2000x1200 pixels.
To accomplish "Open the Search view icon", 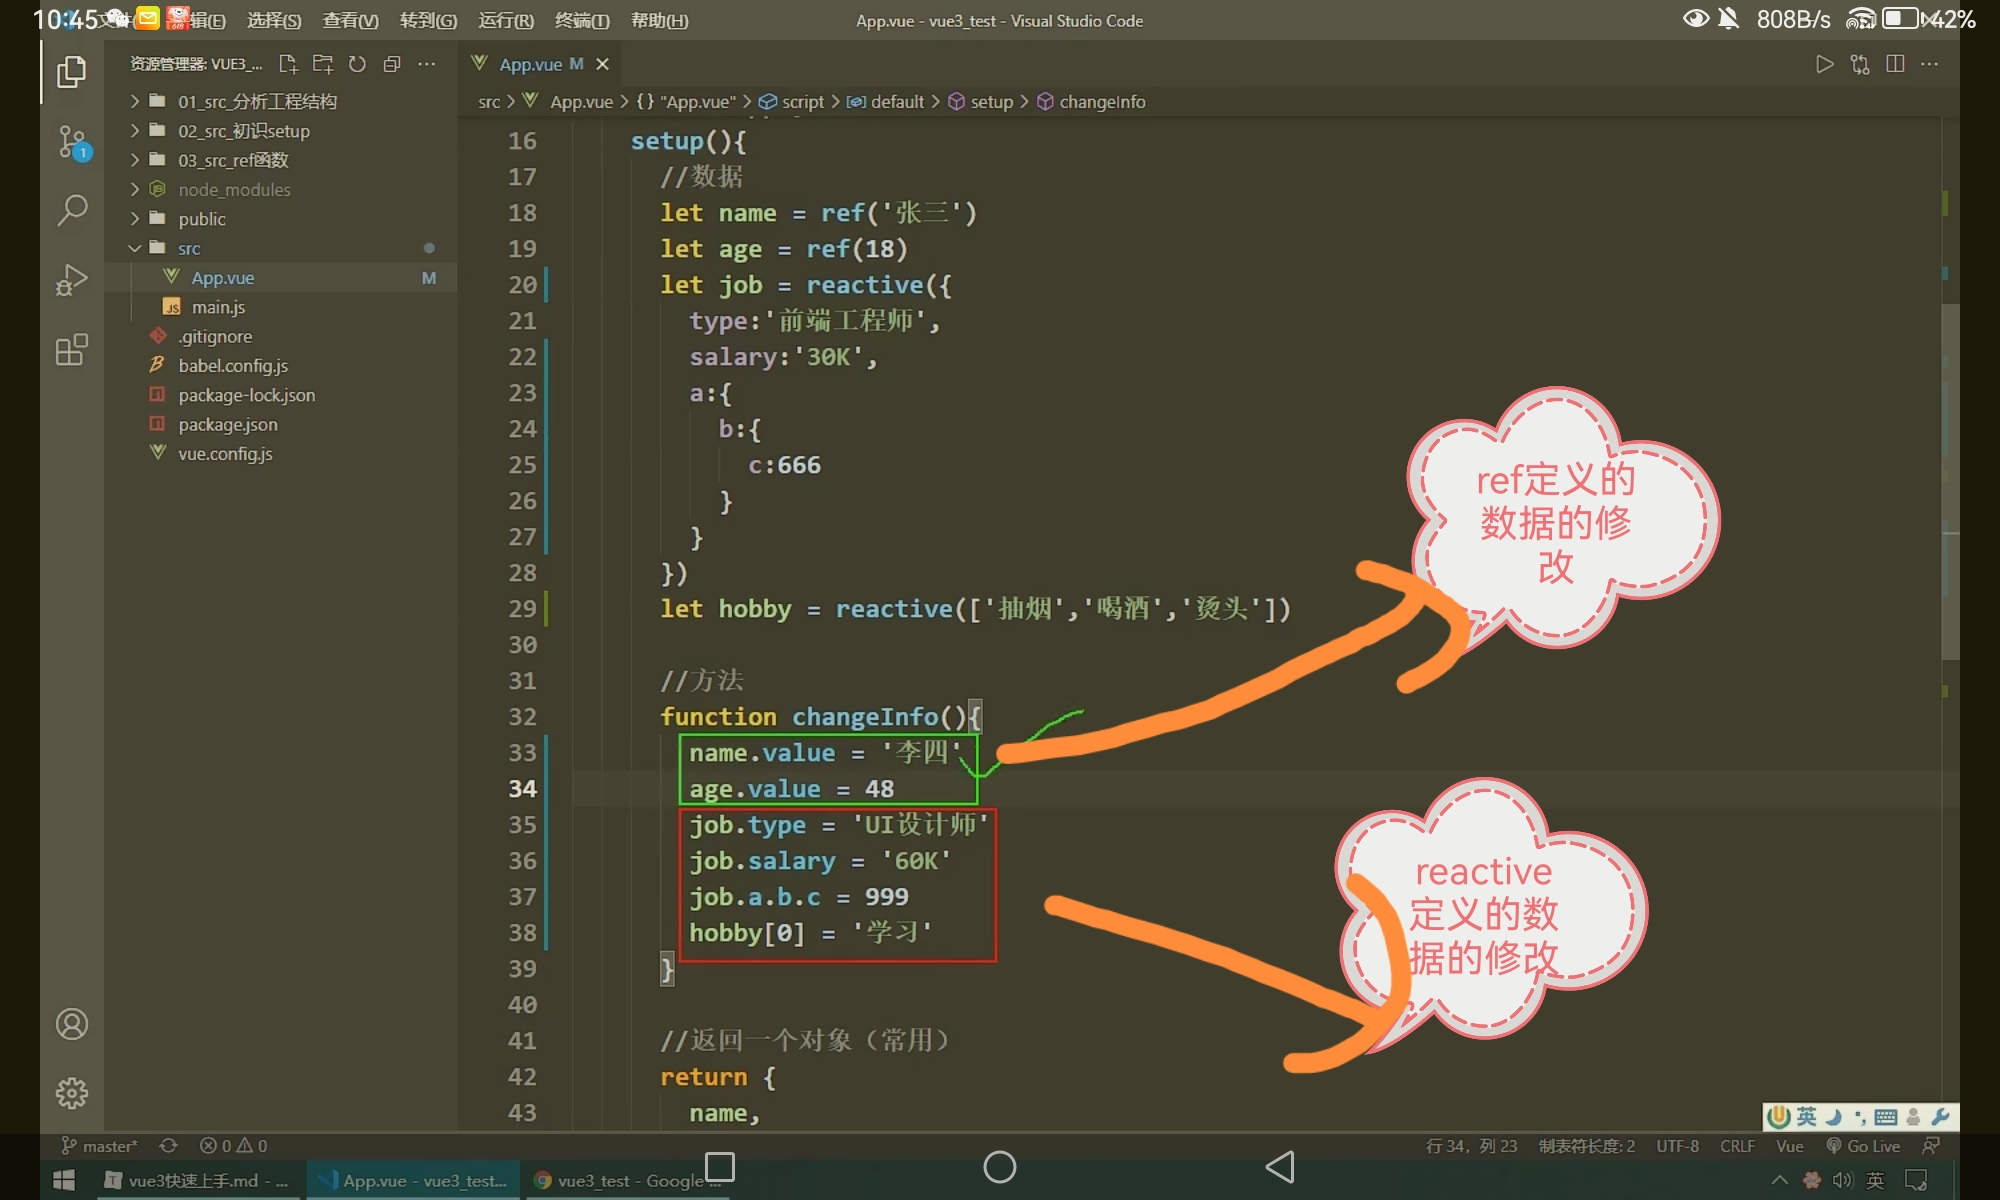I will (x=71, y=210).
